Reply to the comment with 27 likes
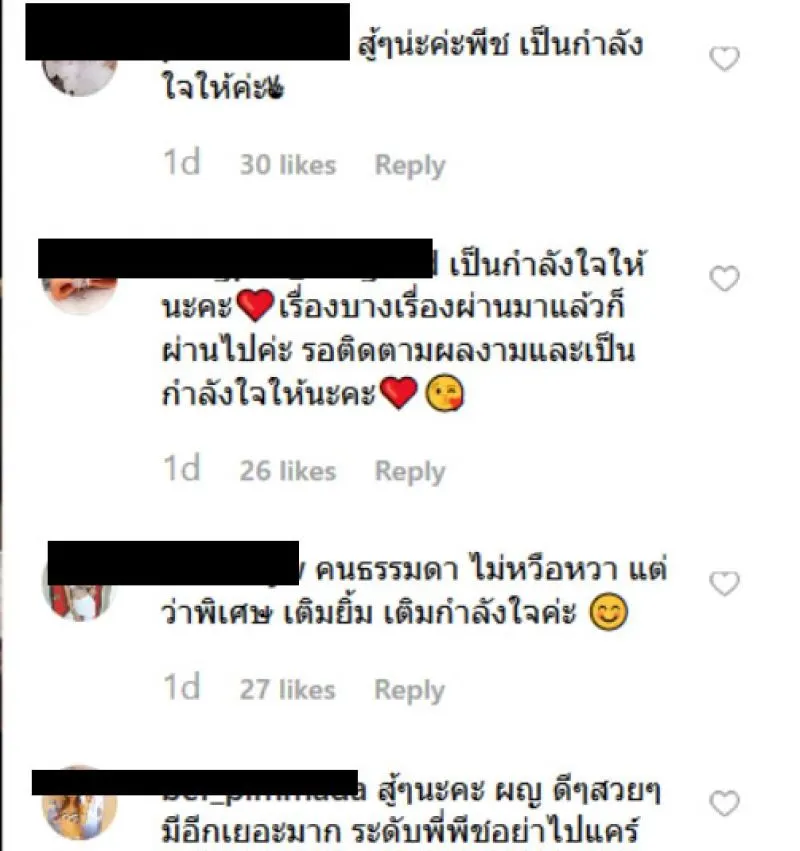The image size is (800, 851). point(409,690)
